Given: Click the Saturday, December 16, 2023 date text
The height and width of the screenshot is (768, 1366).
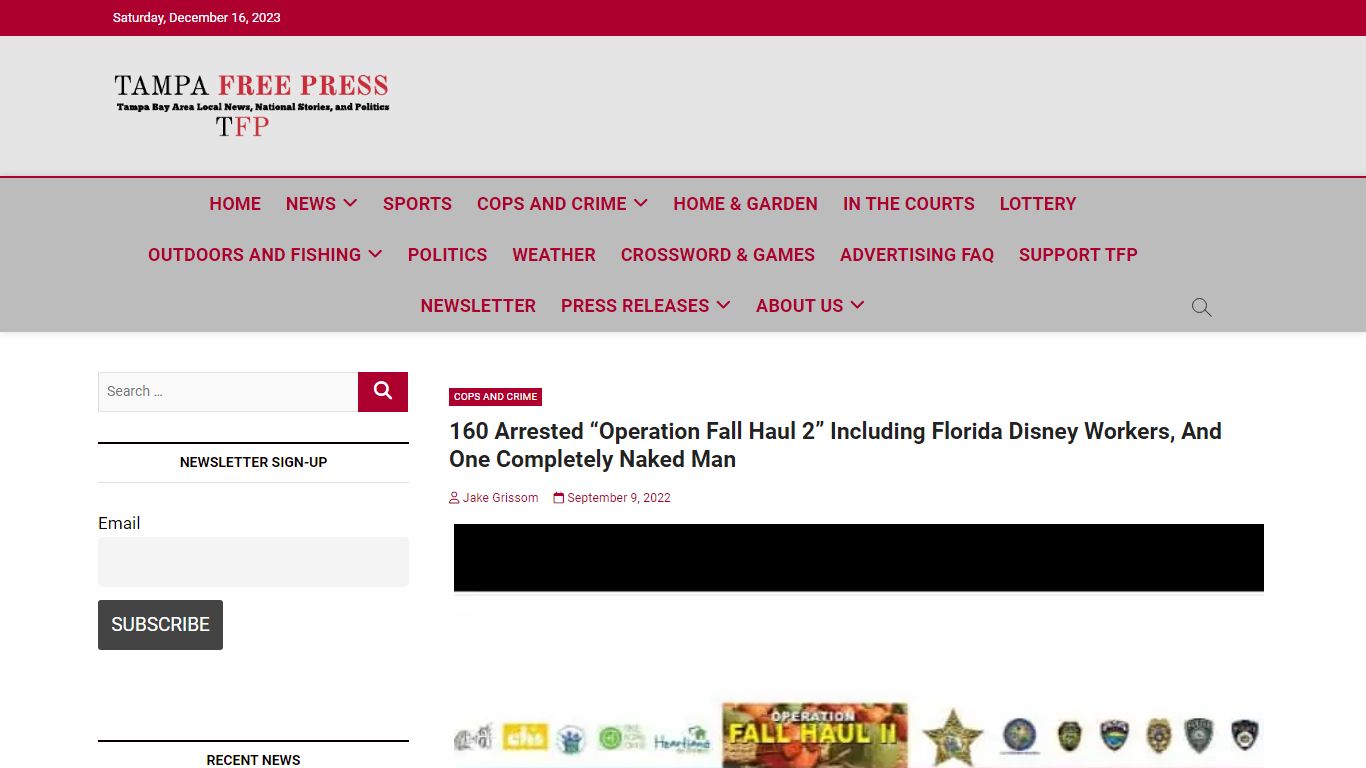Looking at the screenshot, I should click(x=197, y=18).
